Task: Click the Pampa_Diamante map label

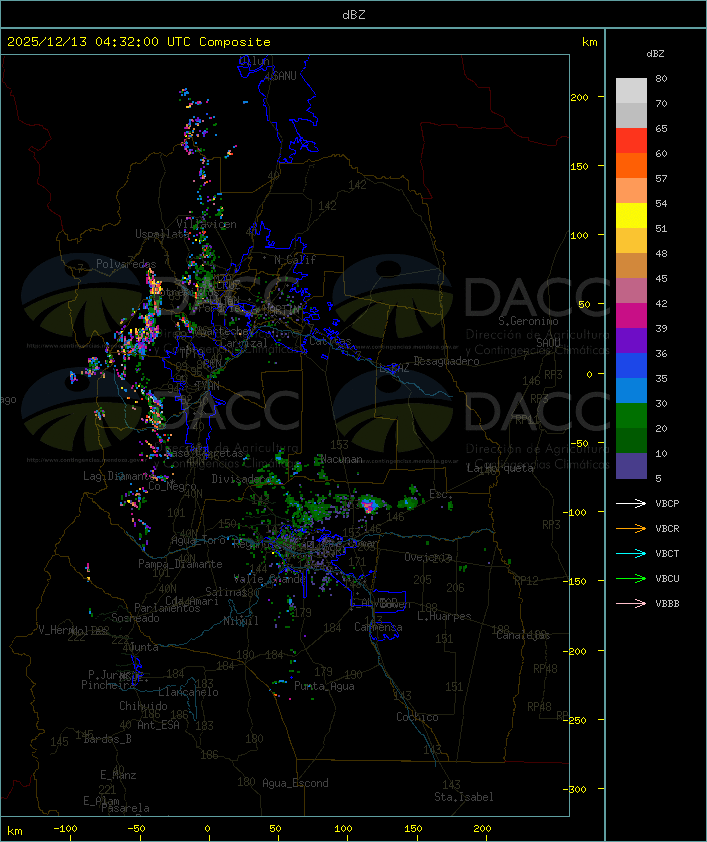Action: [x=180, y=564]
